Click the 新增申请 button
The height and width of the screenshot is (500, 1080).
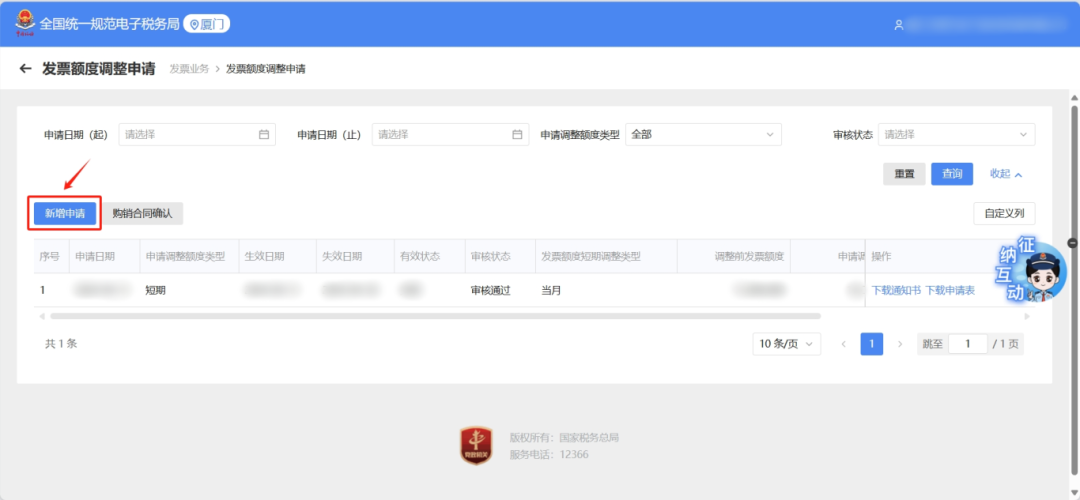pos(65,213)
